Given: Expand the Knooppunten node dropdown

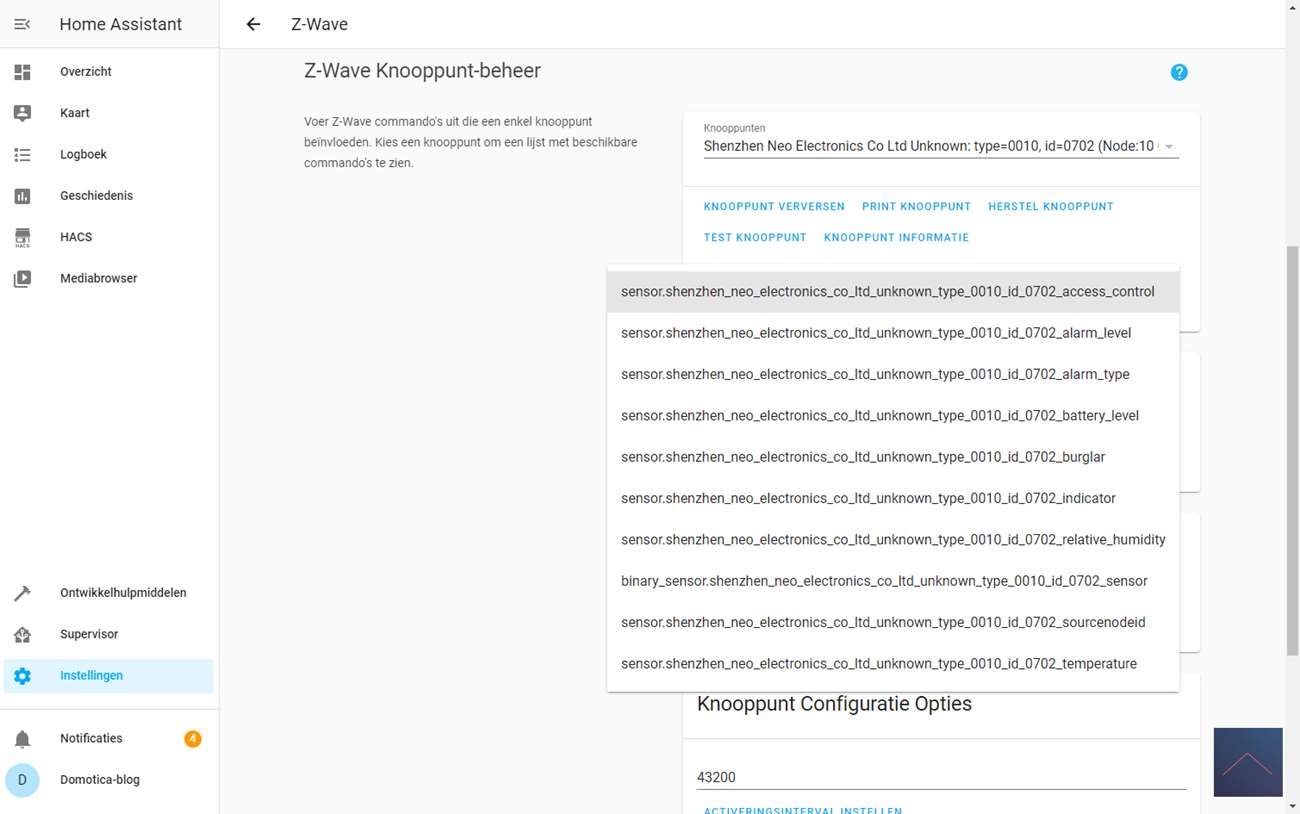Looking at the screenshot, I should pyautogui.click(x=1168, y=147).
